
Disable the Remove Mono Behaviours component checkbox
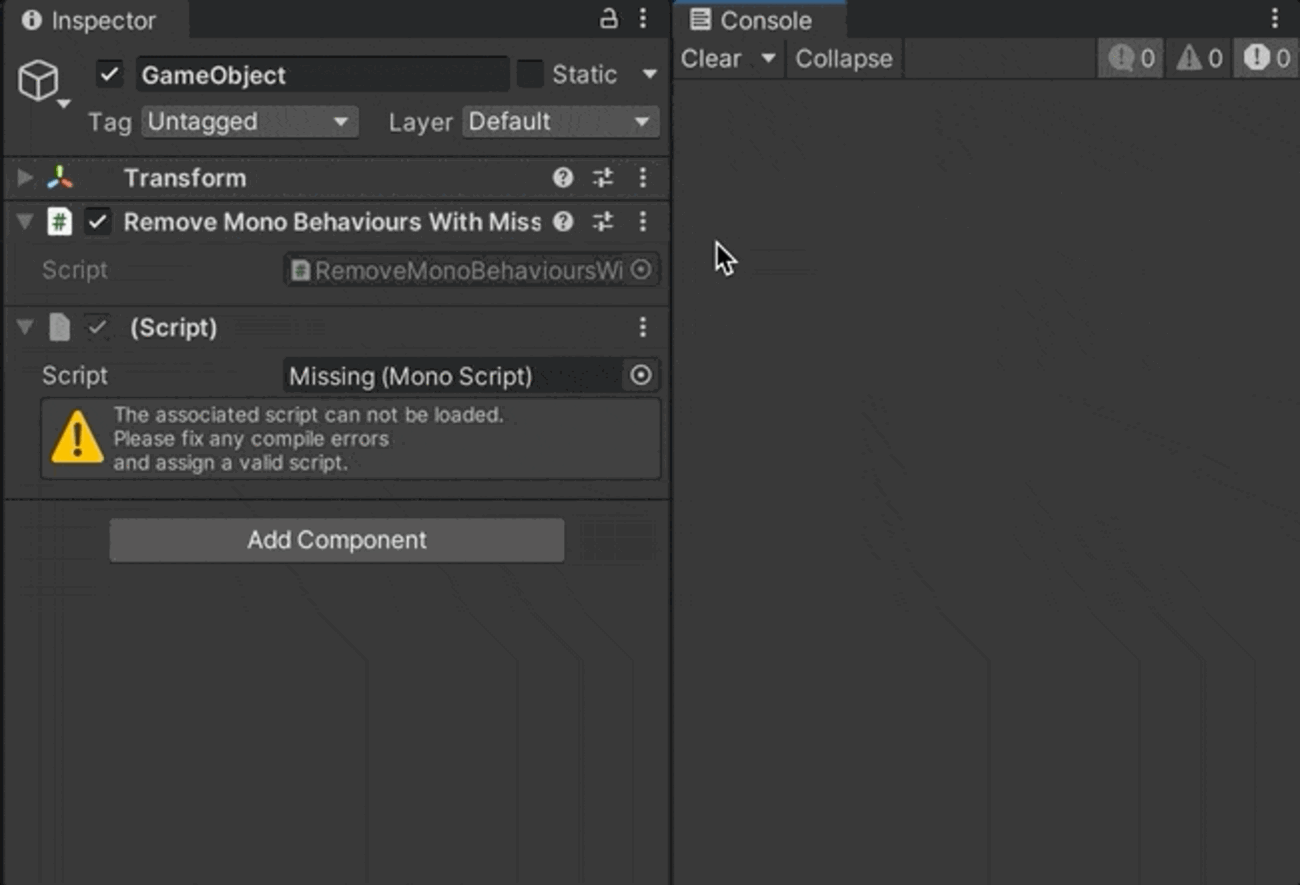point(97,222)
